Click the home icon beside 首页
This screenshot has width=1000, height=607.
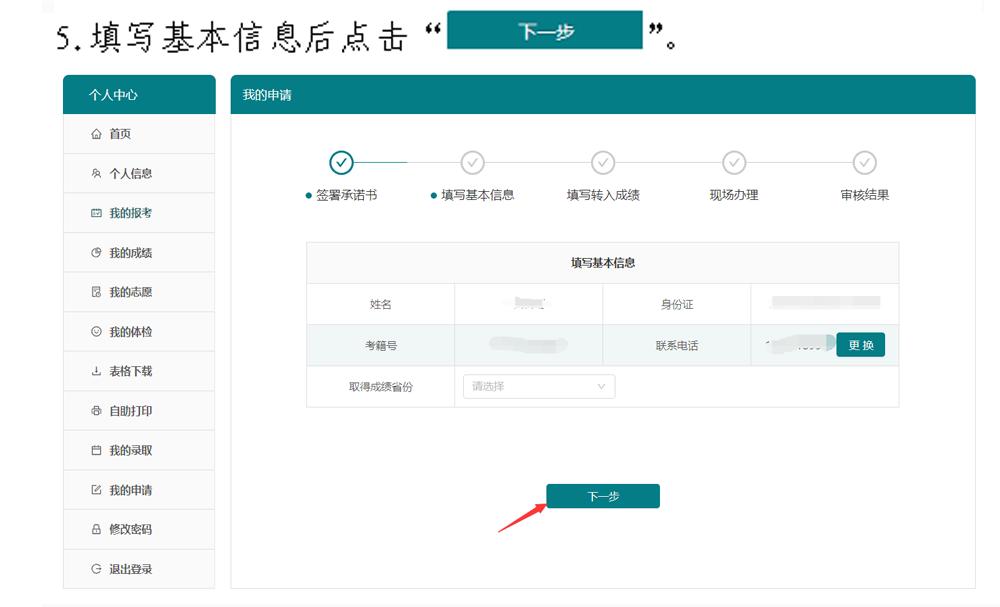[x=96, y=134]
